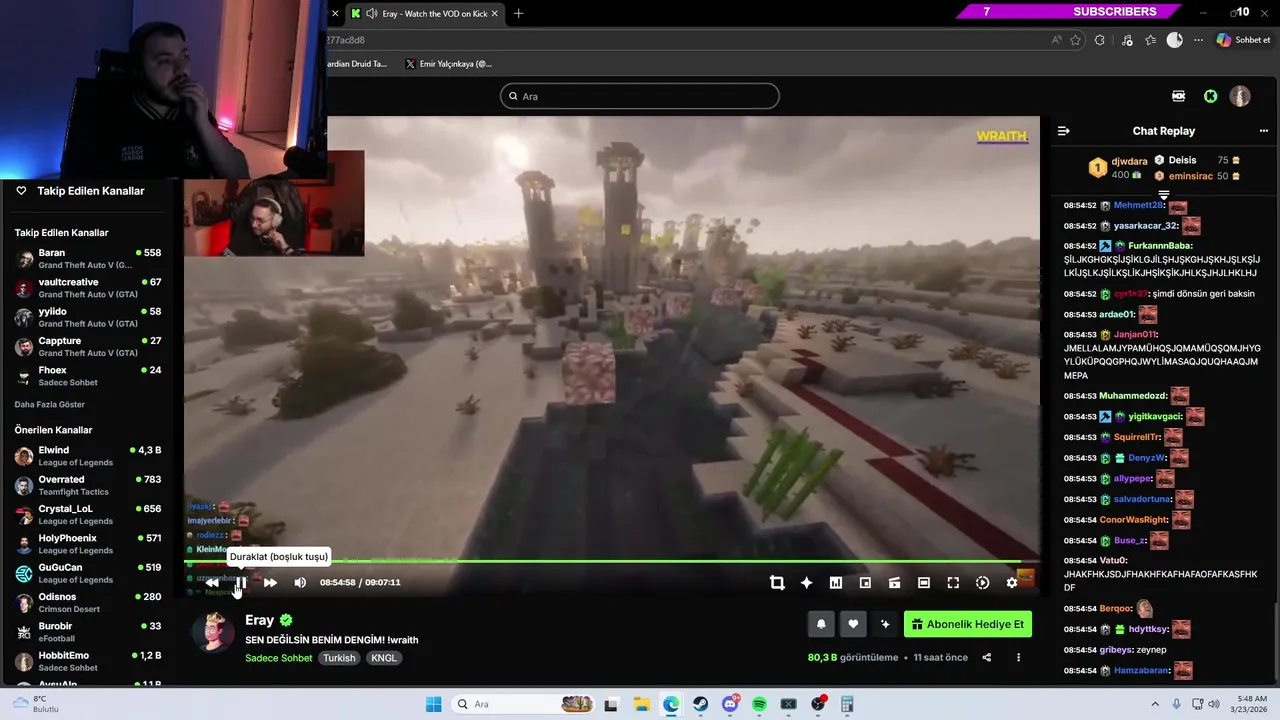
Task: Pause the VOD playback
Action: [x=240, y=582]
